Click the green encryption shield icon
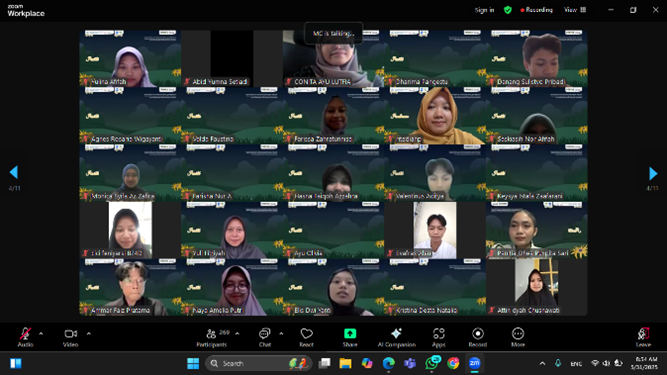This screenshot has height=375, width=667. (x=507, y=10)
